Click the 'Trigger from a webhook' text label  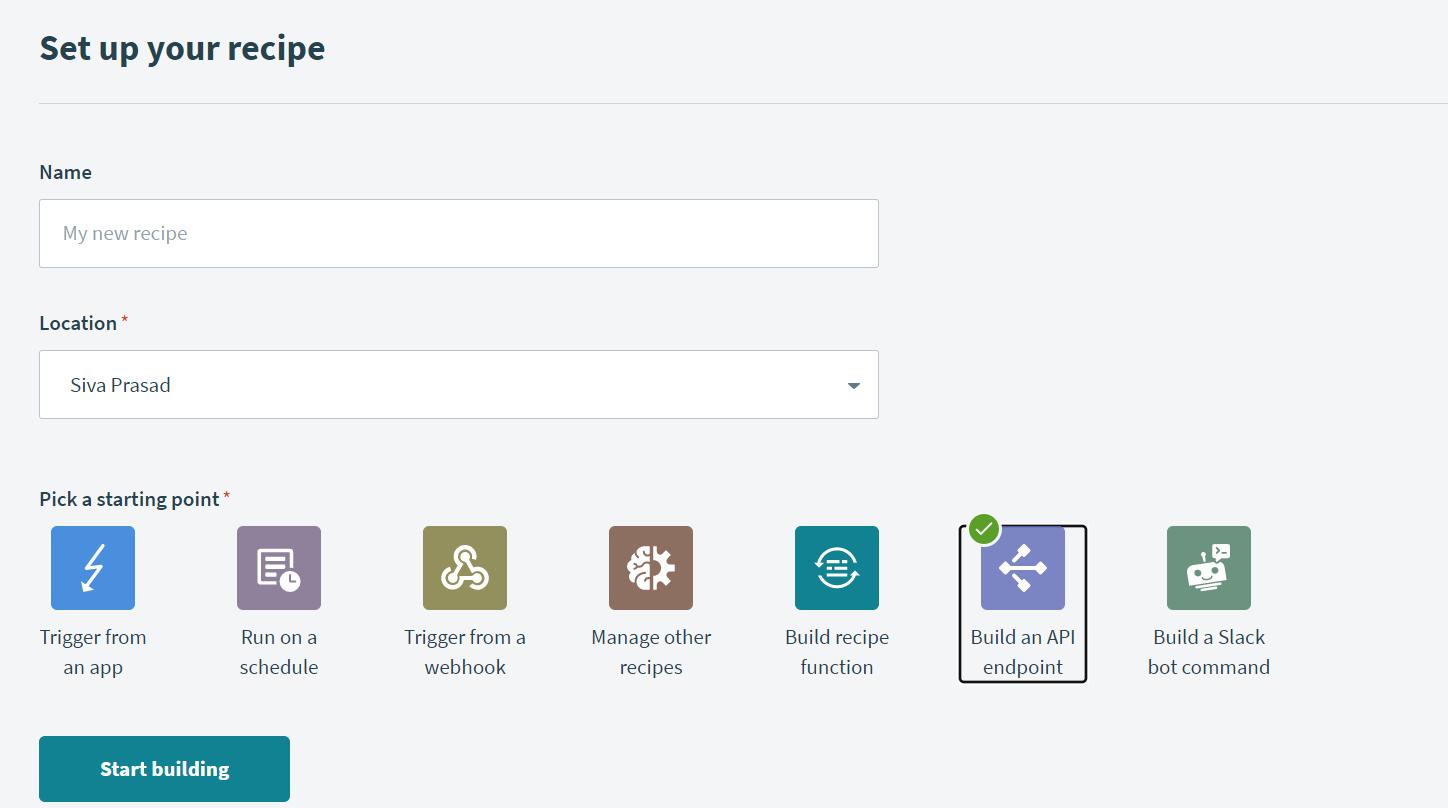pyautogui.click(x=465, y=652)
